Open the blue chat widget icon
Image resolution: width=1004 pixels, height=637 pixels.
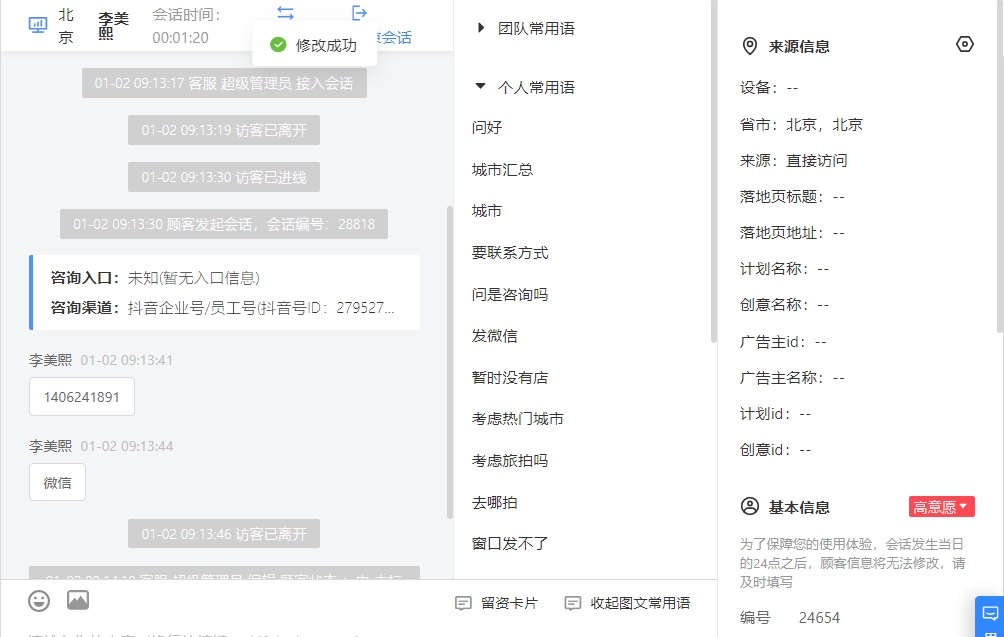pyautogui.click(x=990, y=615)
